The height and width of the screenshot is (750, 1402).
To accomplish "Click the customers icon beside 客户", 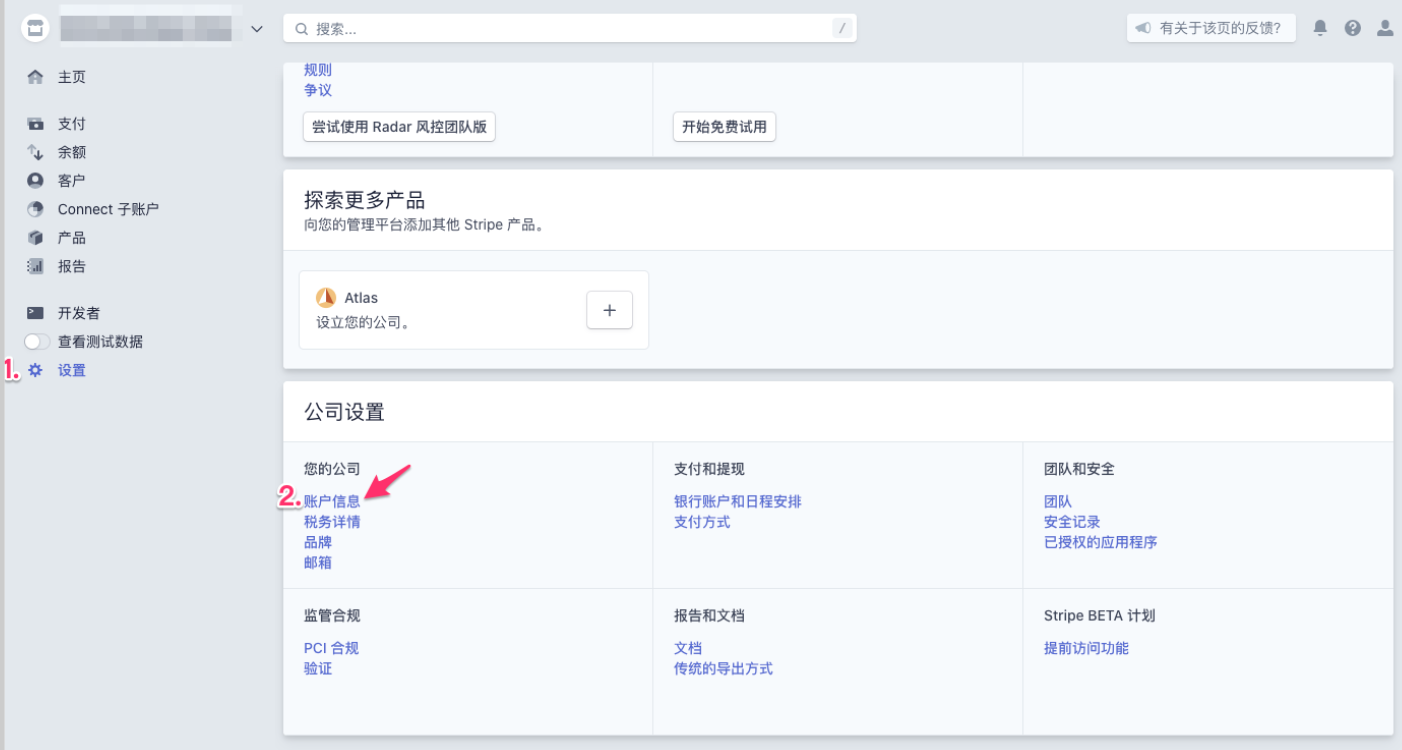I will click(x=36, y=181).
